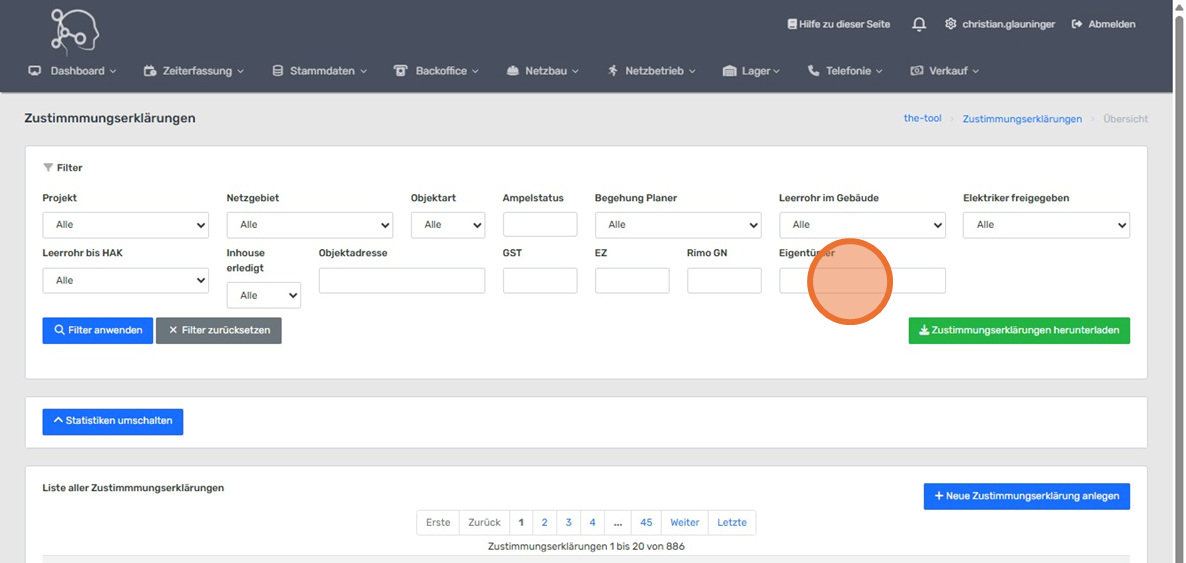Image resolution: width=1186 pixels, height=563 pixels.
Task: Click the Hilfe zu dieser Seite book icon
Action: click(x=792, y=24)
